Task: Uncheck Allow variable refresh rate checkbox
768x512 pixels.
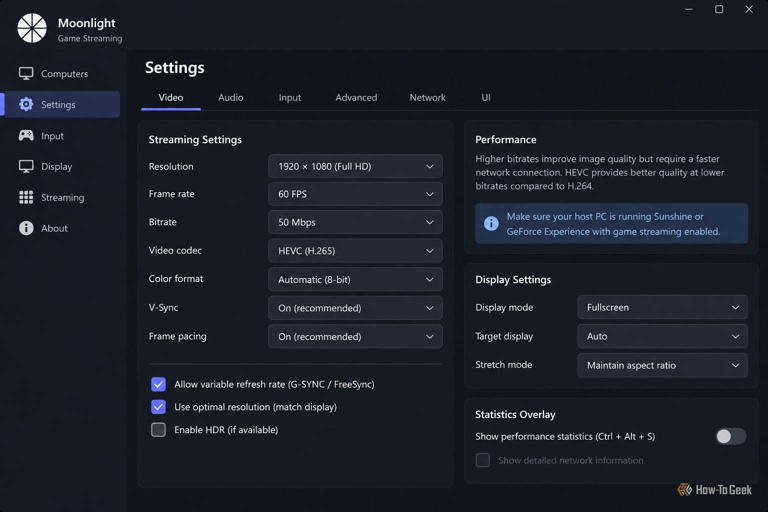Action: point(158,384)
